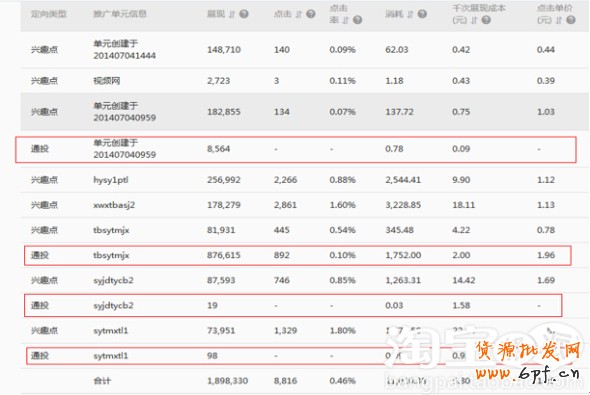Screen dimensions: 590x395
Task: Open the hysy1ptl promotion unit
Action: (x=111, y=180)
